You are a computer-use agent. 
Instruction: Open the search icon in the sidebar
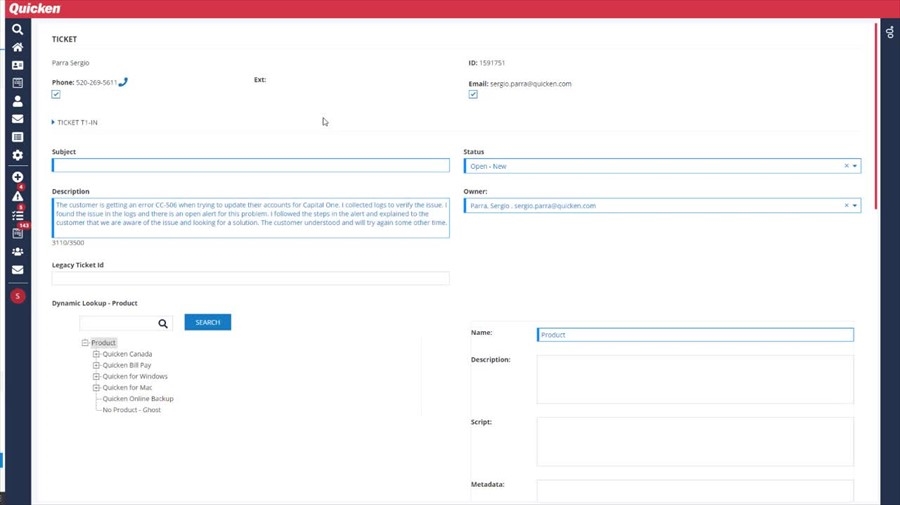(17, 30)
